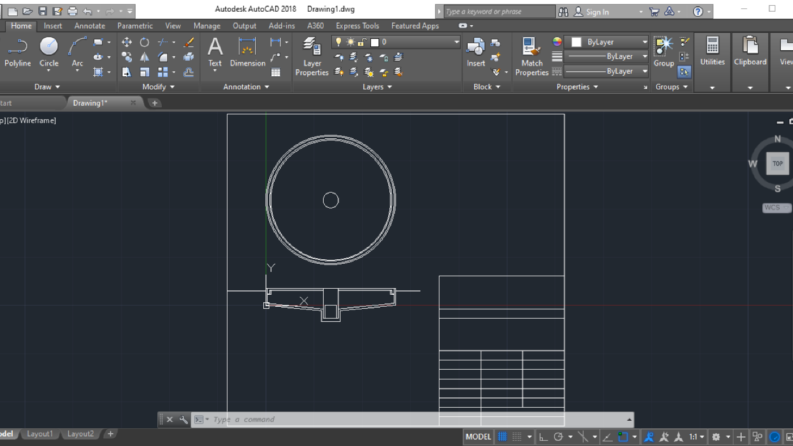Click the MODEL space button

(478, 437)
